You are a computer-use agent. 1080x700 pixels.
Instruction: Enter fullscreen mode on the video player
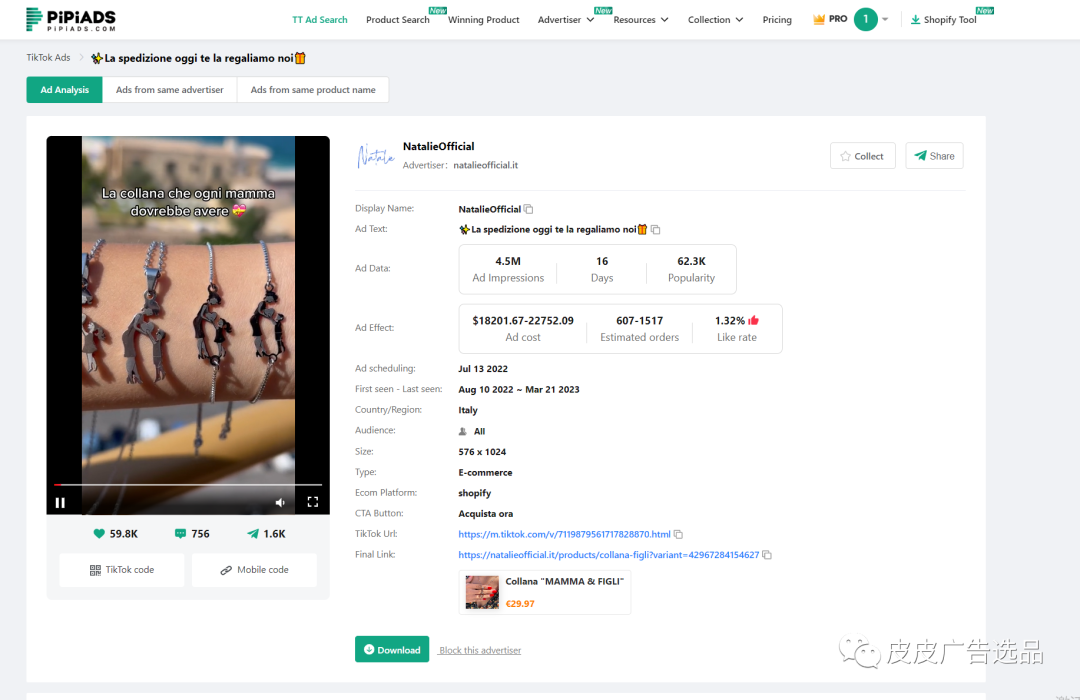312,502
